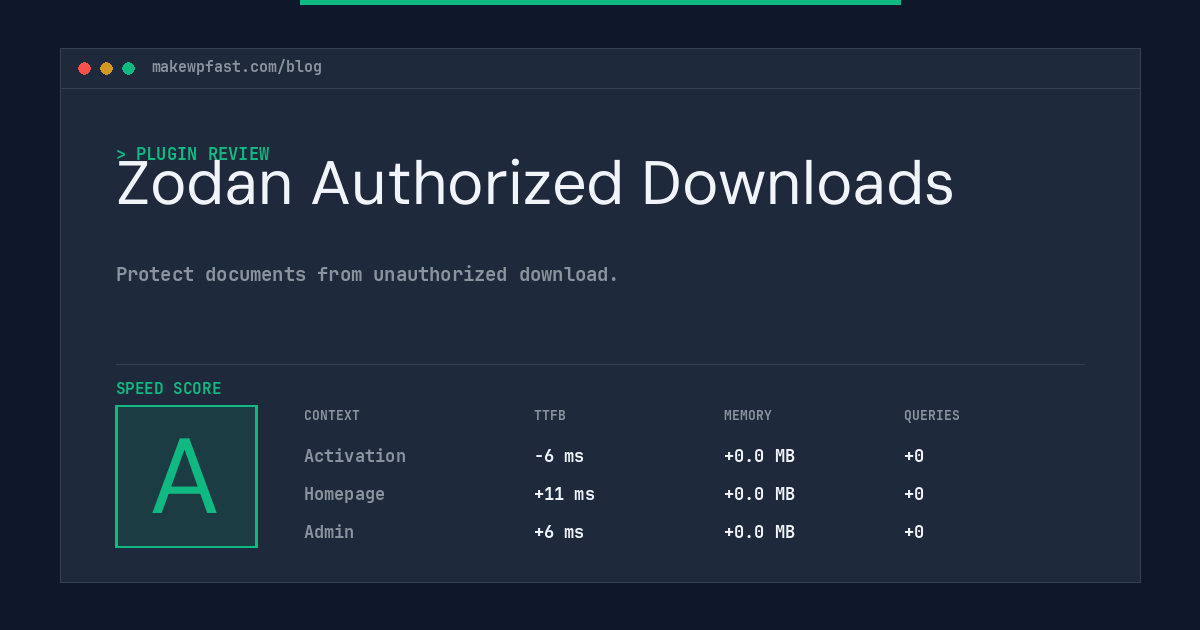The height and width of the screenshot is (630, 1200).
Task: Click the Homepage row '+0.0 MB' memory value
Action: [x=759, y=494]
